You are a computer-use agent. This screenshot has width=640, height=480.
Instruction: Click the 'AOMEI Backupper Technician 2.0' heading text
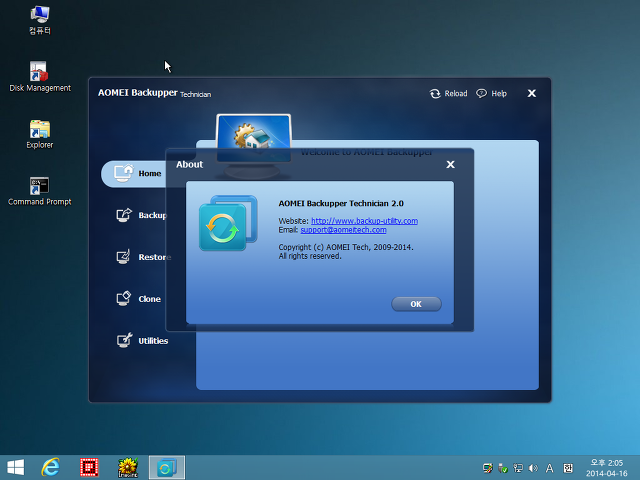pyautogui.click(x=341, y=203)
